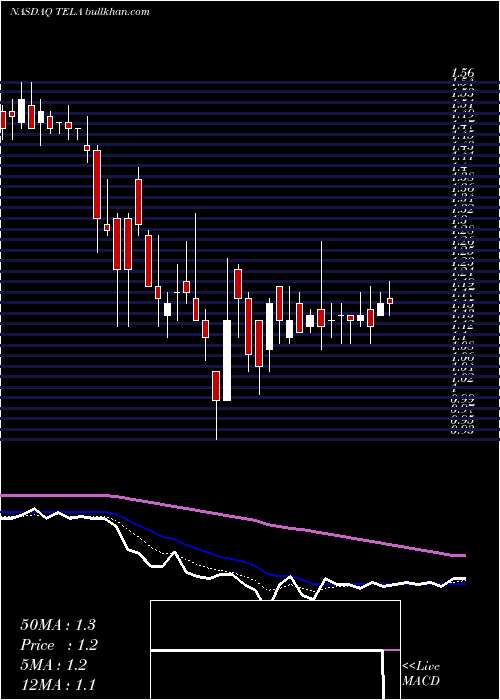500x700 pixels.
Task: Click the Price : 1.2 readout
Action: pyautogui.click(x=59, y=645)
